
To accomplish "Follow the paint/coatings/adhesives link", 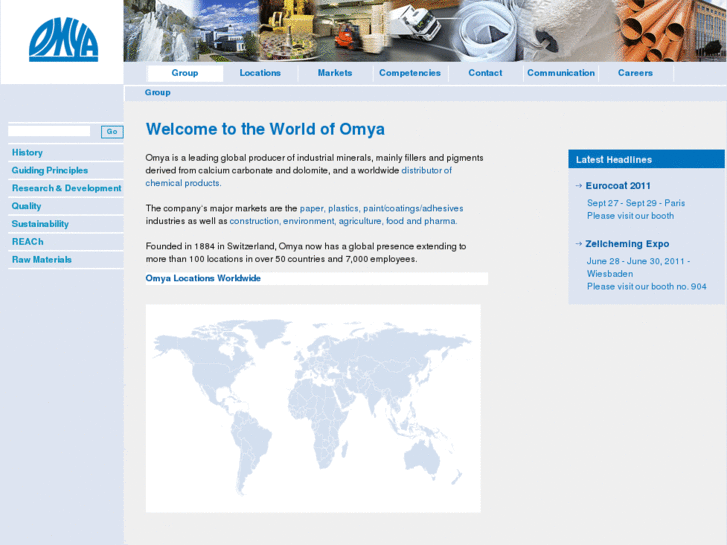I will 413,208.
